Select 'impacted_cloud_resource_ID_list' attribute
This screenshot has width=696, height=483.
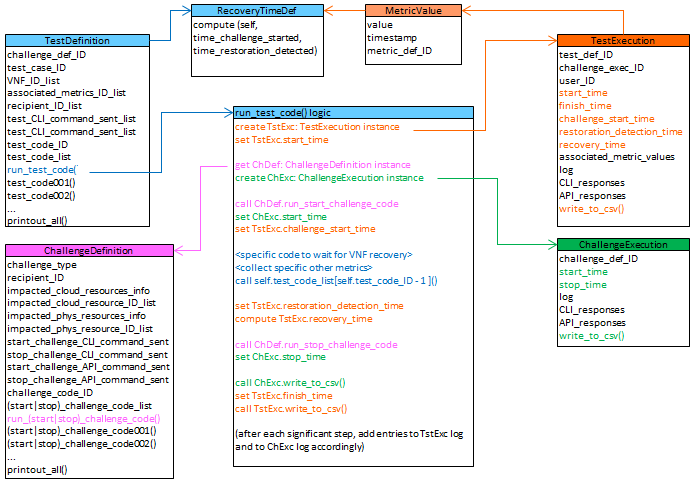point(82,303)
